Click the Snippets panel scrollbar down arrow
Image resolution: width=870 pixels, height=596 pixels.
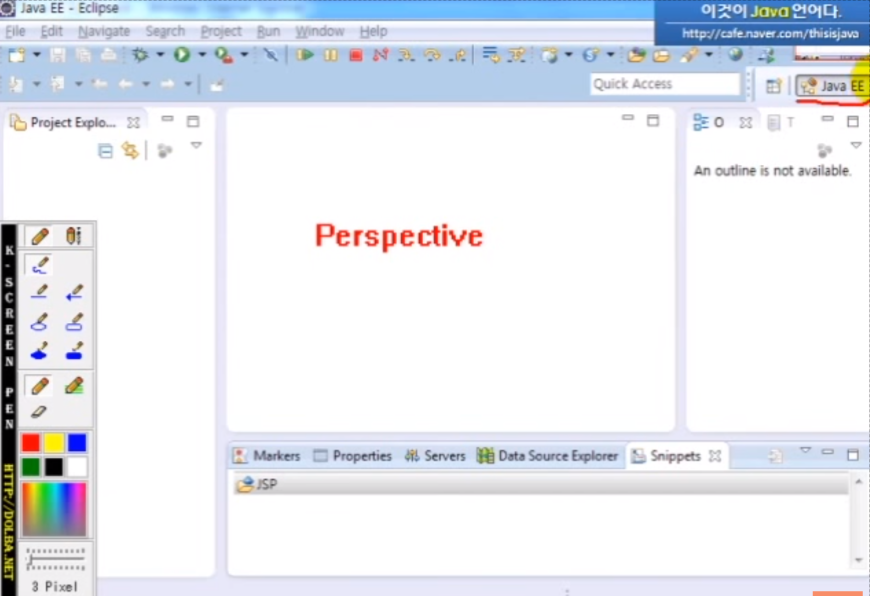(859, 560)
